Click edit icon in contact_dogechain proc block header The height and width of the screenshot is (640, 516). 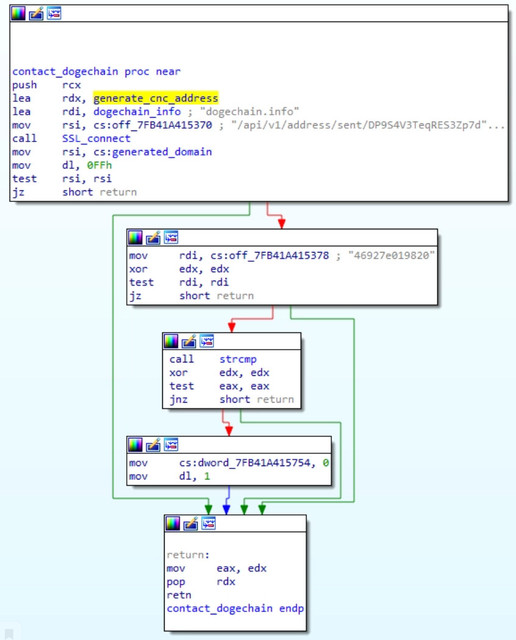coord(36,13)
